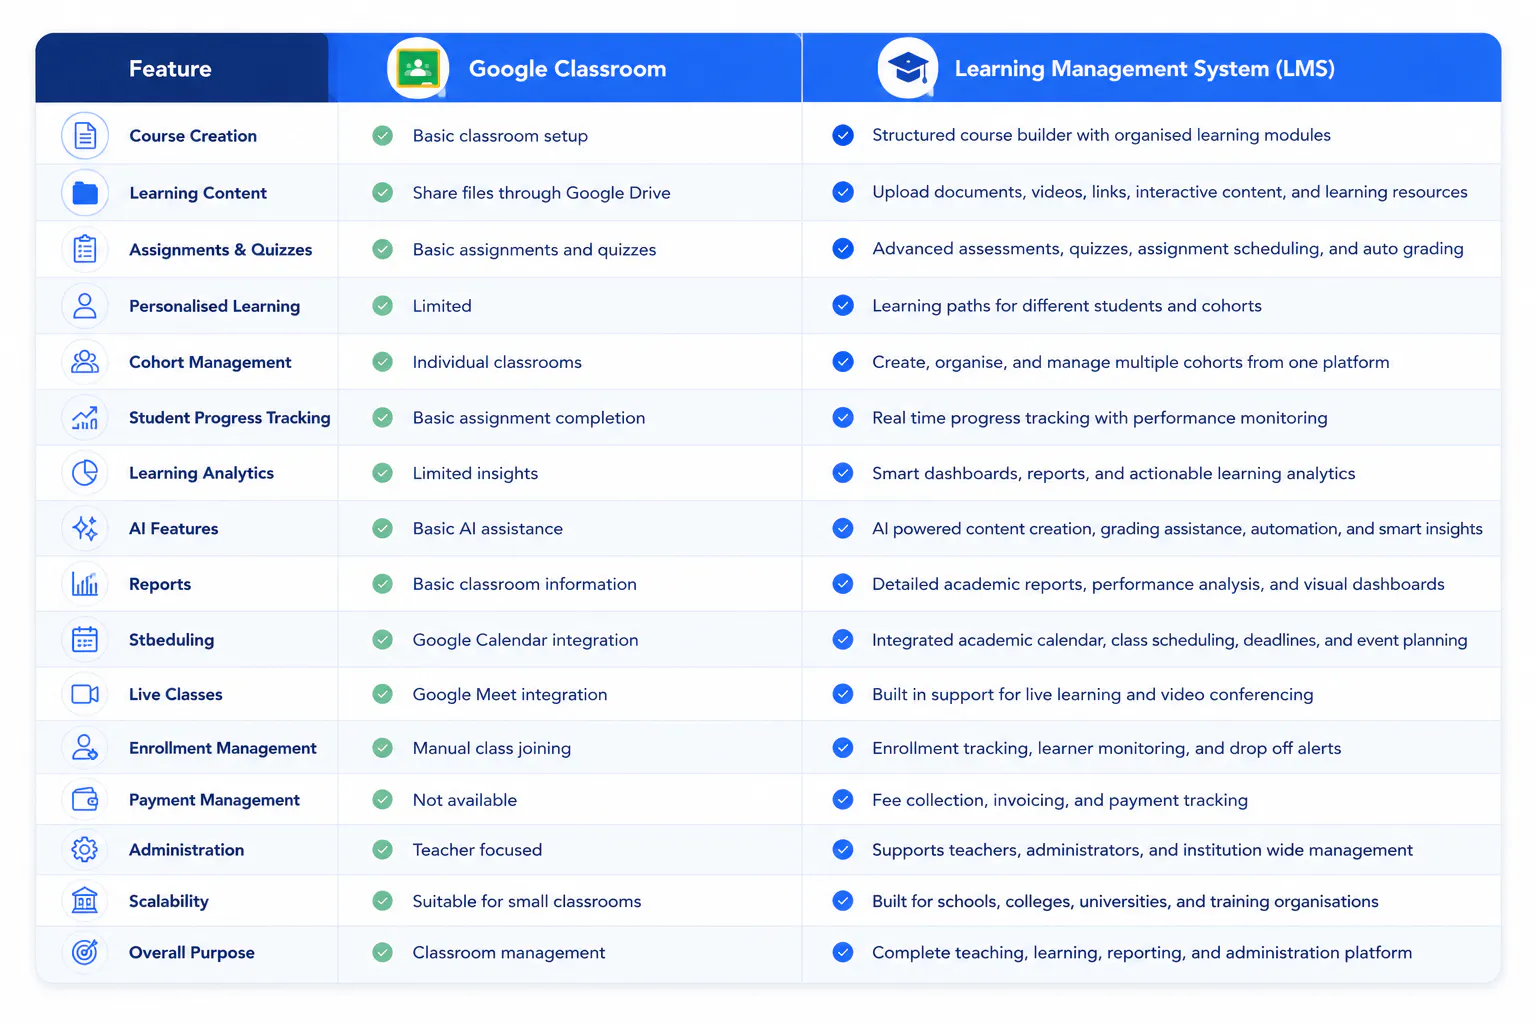Click blue check beside Fee collection, invoicing
Viewport: 1536px width, 1024px height.
click(x=843, y=800)
